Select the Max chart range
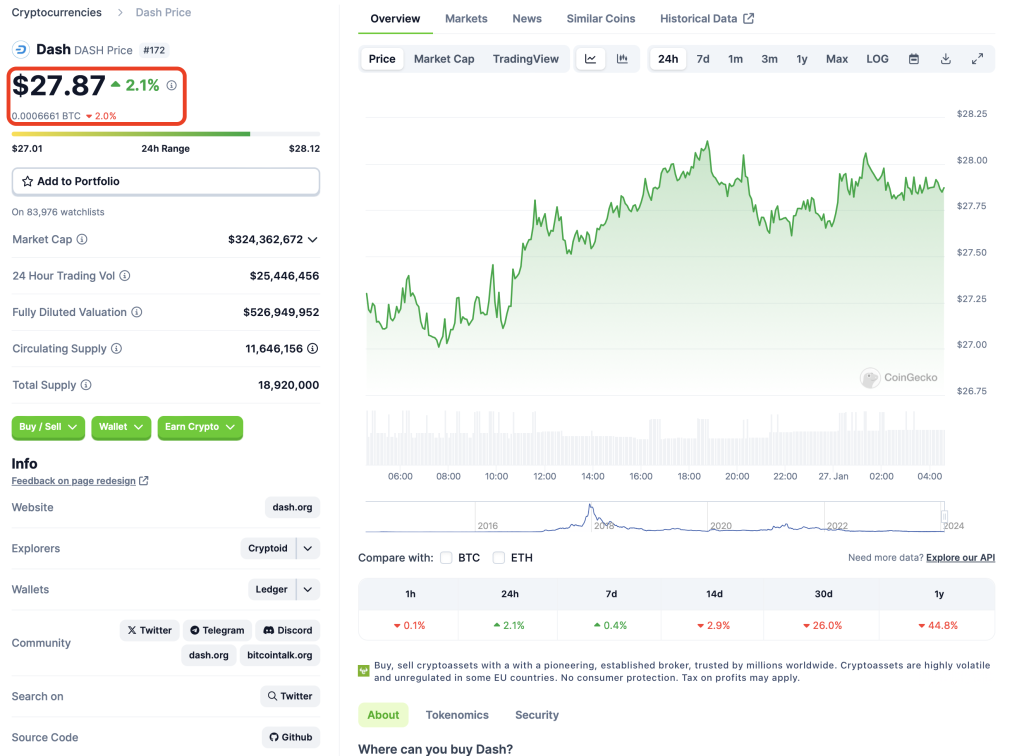 (x=837, y=59)
